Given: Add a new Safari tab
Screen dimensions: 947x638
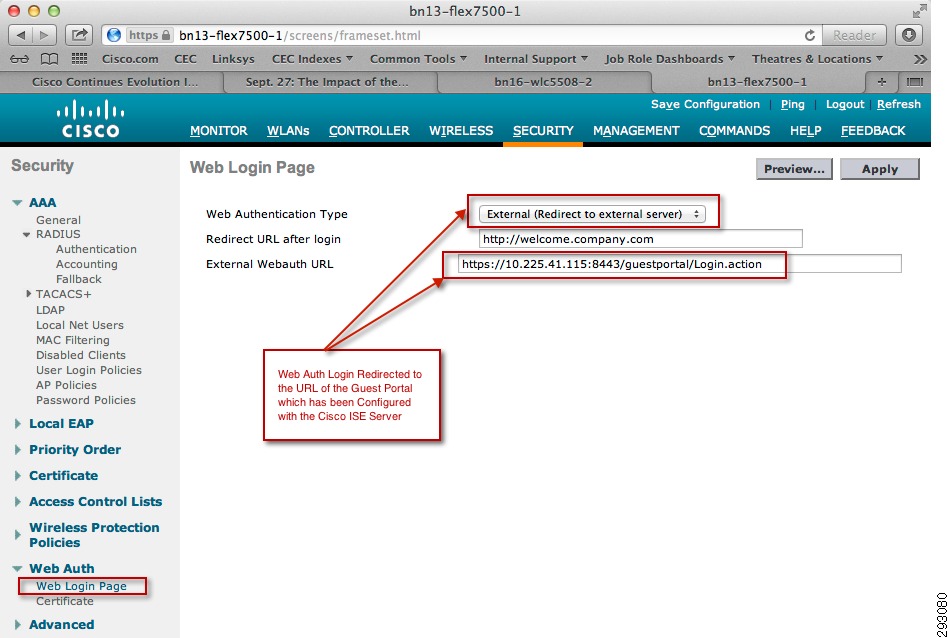Looking at the screenshot, I should coord(882,82).
